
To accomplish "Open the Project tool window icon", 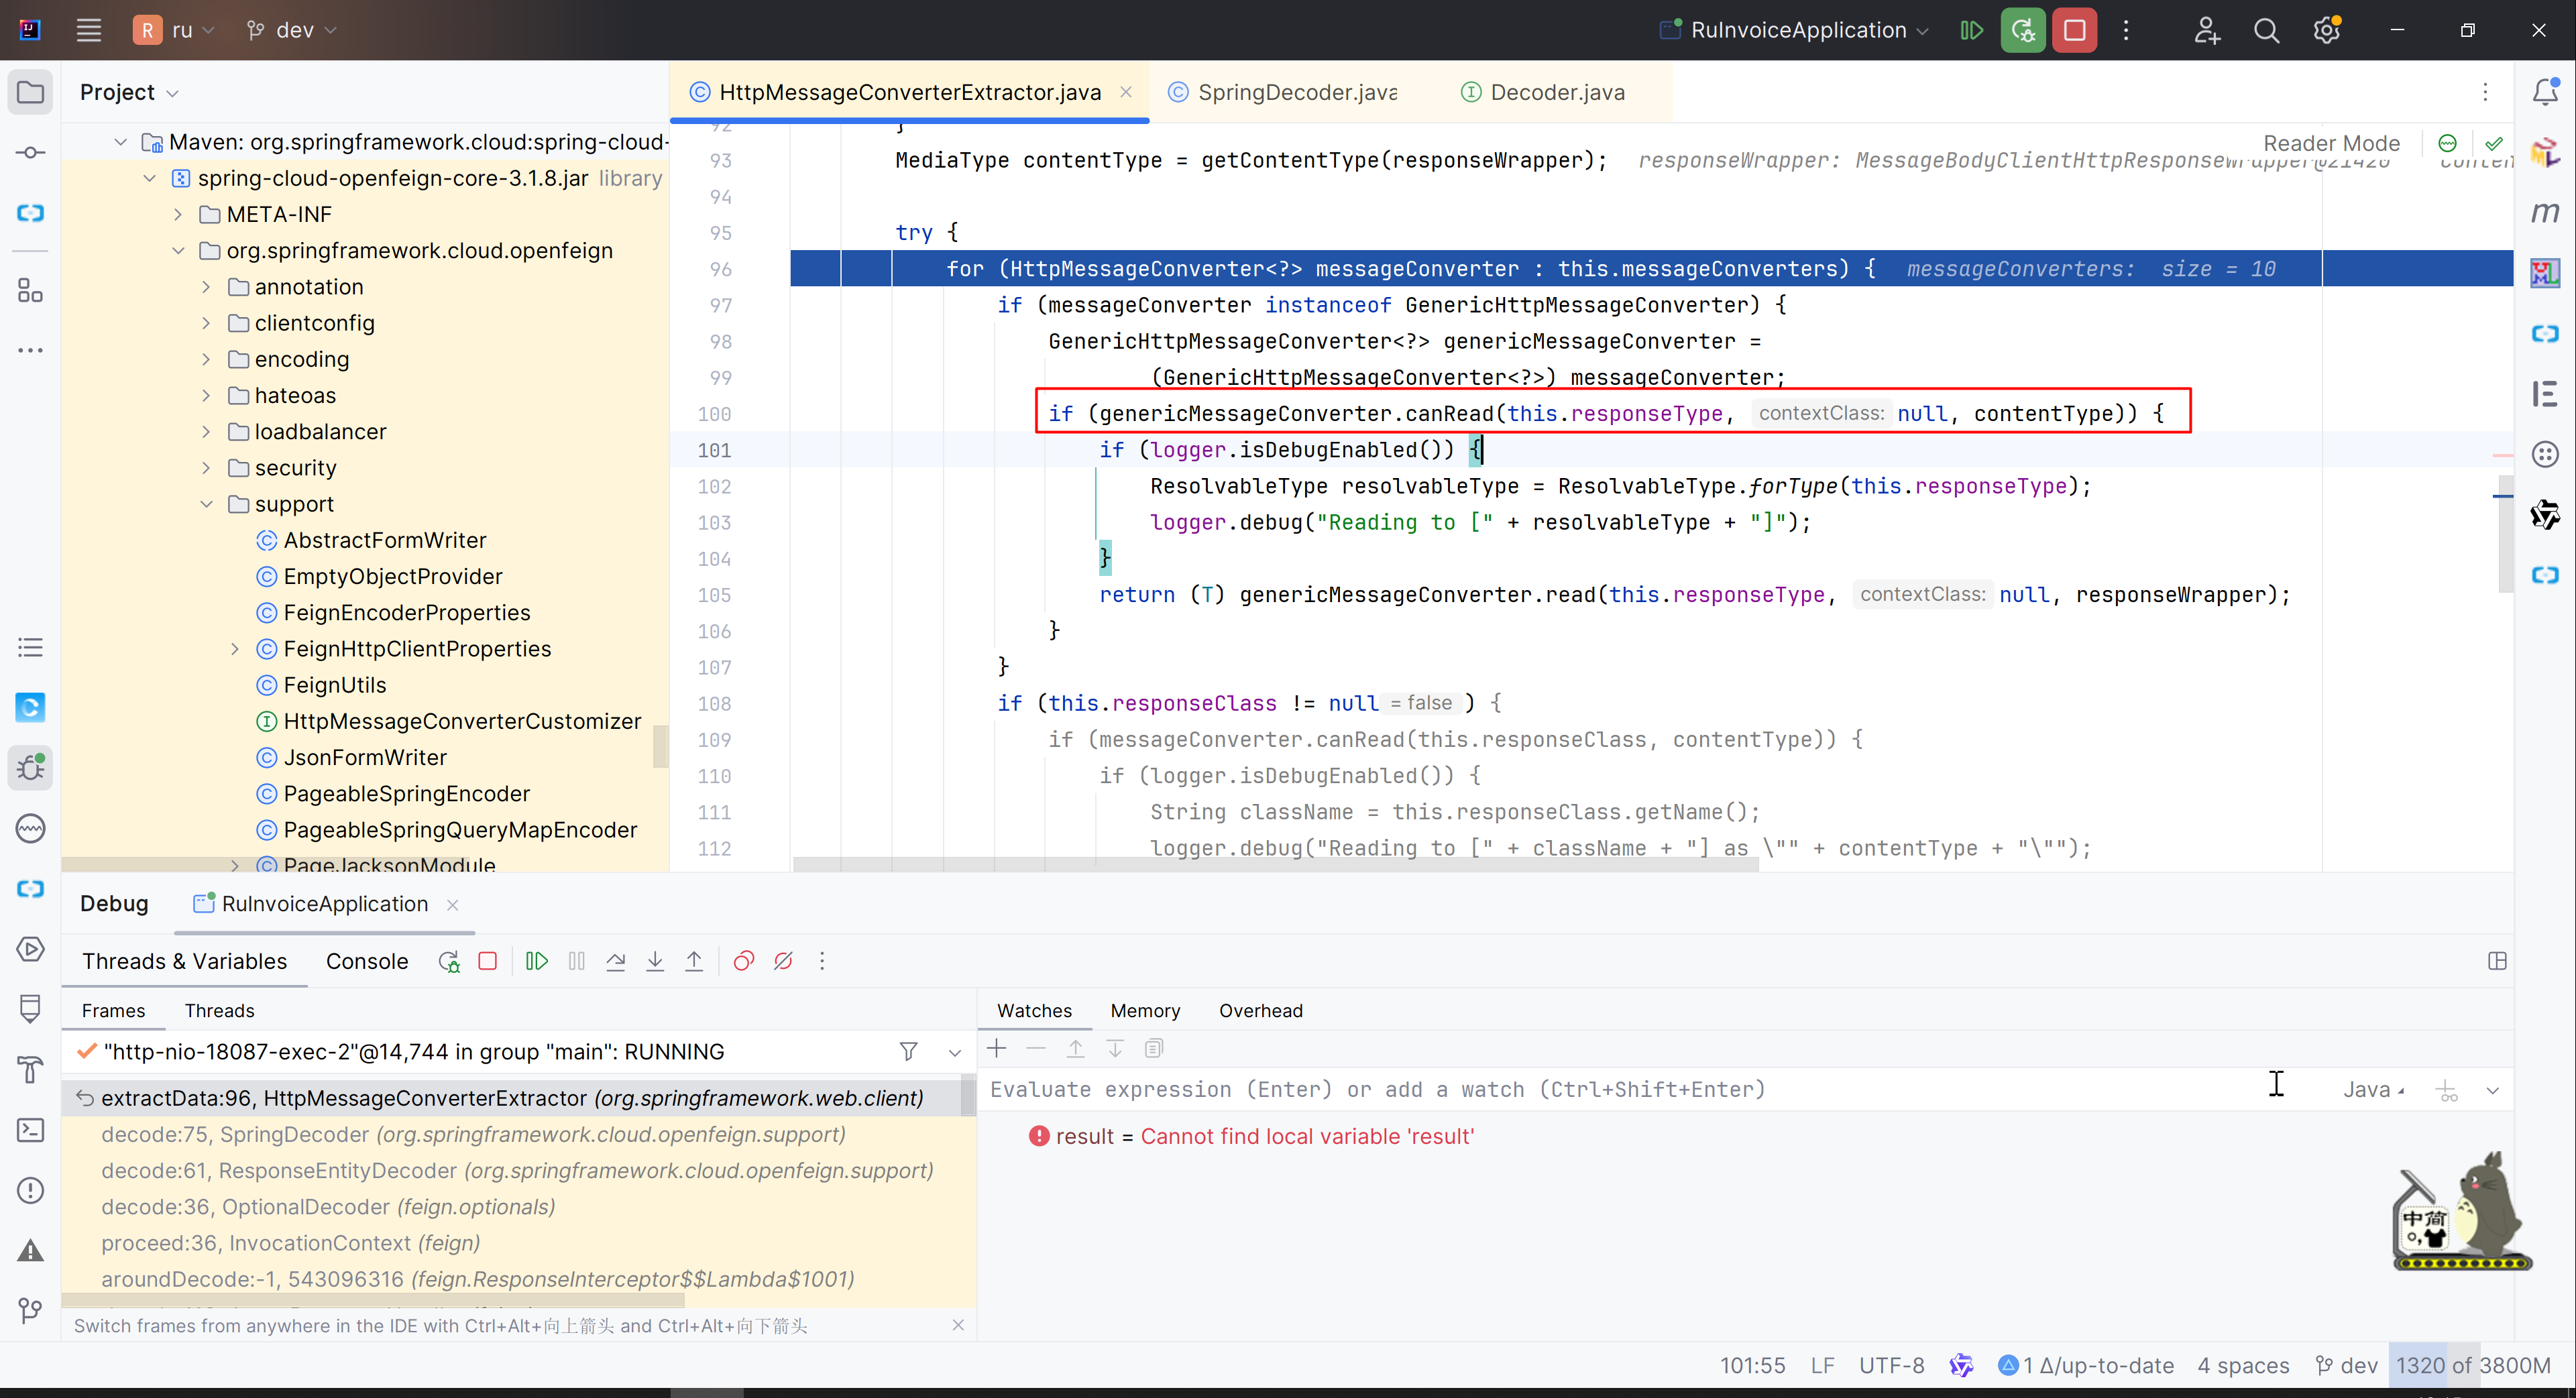I will pyautogui.click(x=31, y=92).
